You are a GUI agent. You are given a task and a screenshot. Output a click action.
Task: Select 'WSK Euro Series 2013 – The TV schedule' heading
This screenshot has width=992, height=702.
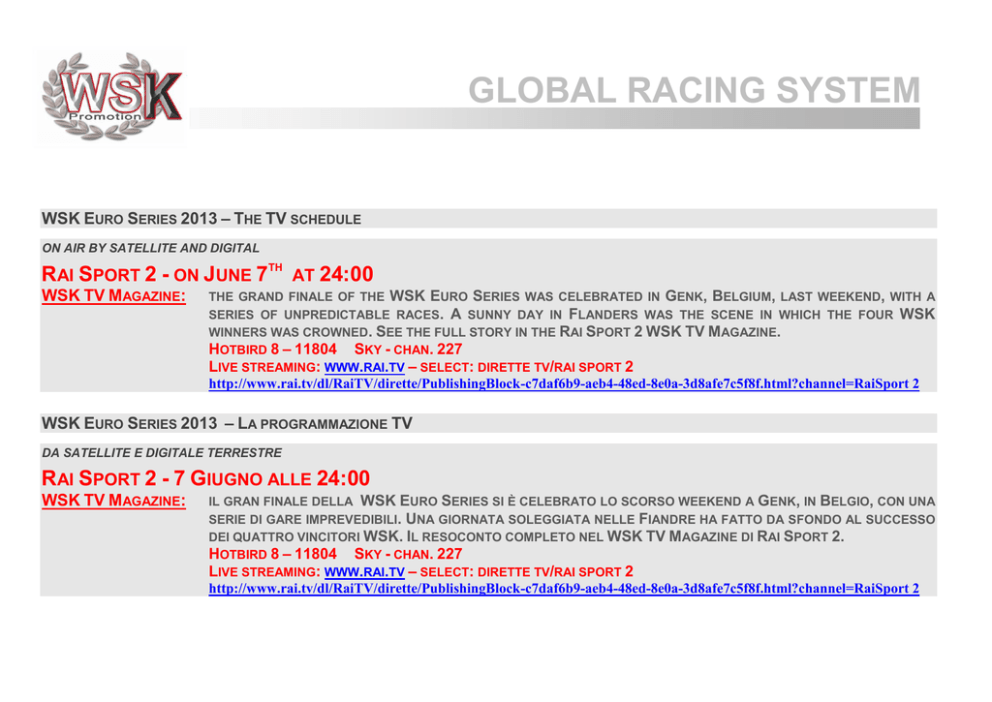[201, 219]
